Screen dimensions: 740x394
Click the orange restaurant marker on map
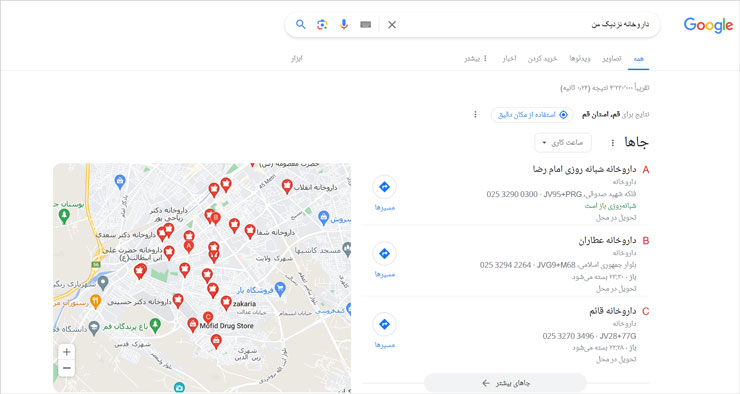pos(96,301)
